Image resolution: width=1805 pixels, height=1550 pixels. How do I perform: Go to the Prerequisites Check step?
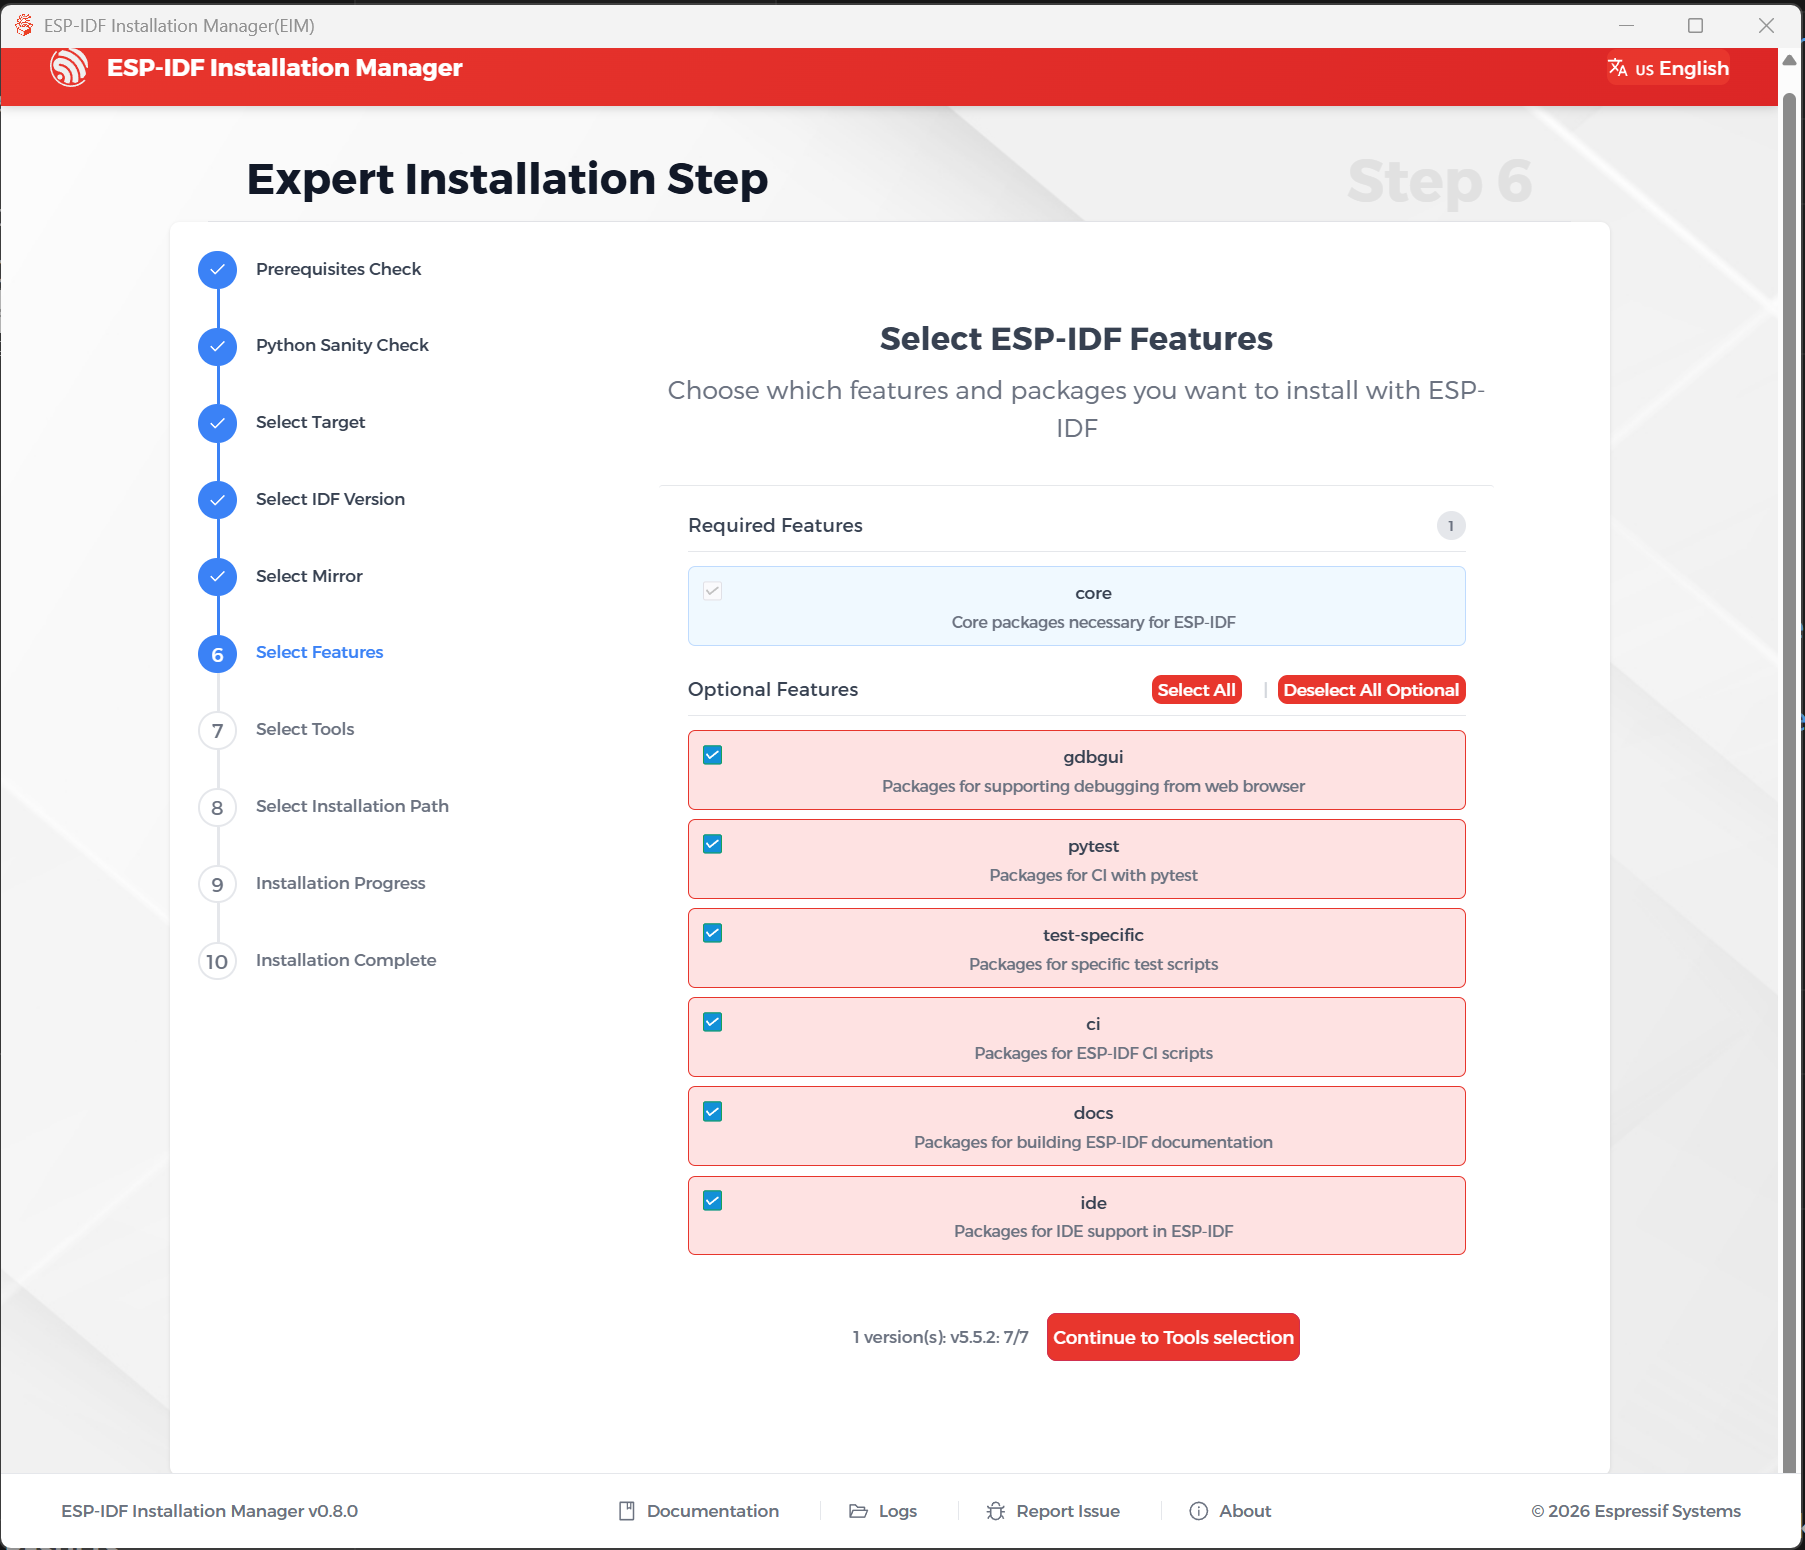tap(338, 269)
